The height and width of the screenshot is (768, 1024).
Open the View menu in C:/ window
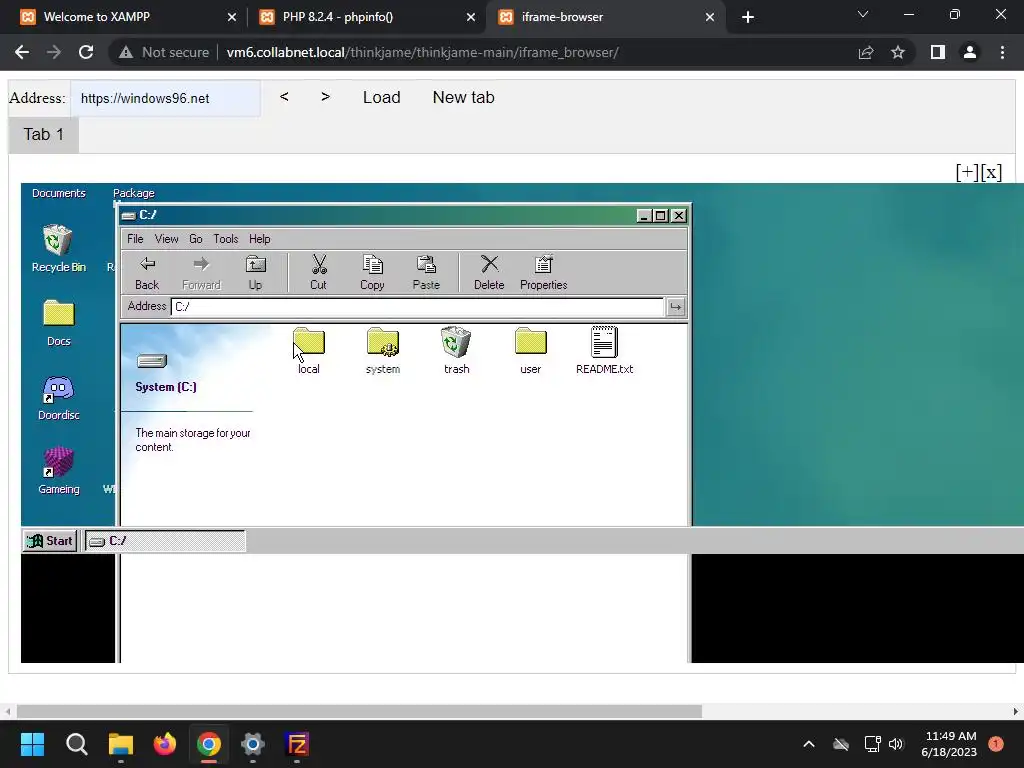(x=167, y=239)
